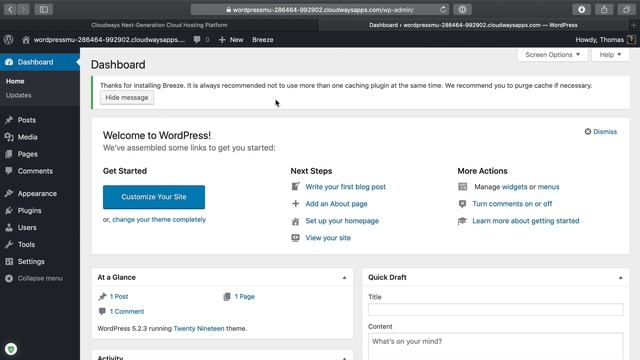Click the Howdy, Thomas account link

(x=599, y=40)
